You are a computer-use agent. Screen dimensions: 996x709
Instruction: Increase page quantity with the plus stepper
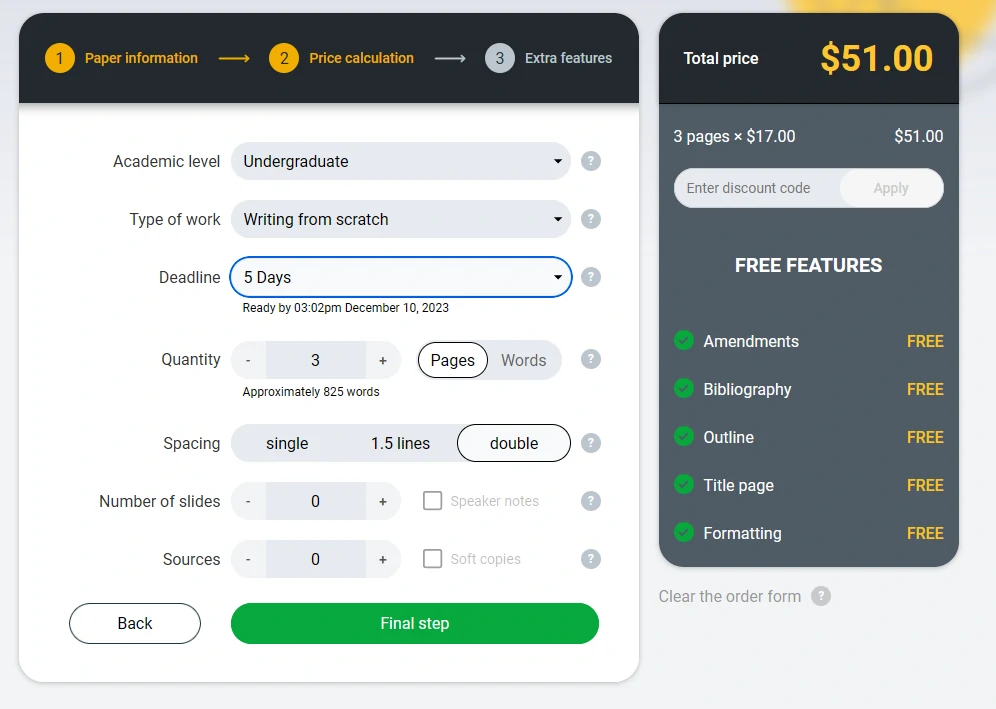pos(383,359)
